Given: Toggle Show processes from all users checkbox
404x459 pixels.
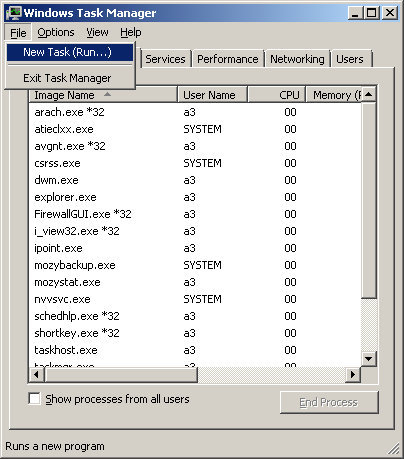Looking at the screenshot, I should [35, 399].
